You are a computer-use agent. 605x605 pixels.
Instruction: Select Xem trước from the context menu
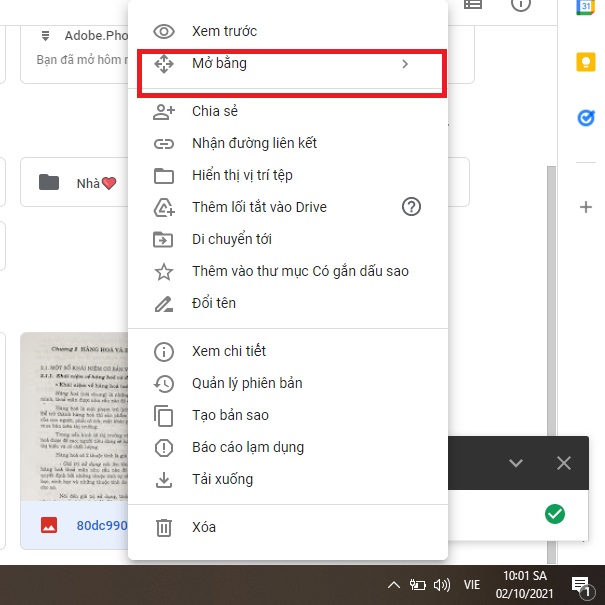point(288,31)
